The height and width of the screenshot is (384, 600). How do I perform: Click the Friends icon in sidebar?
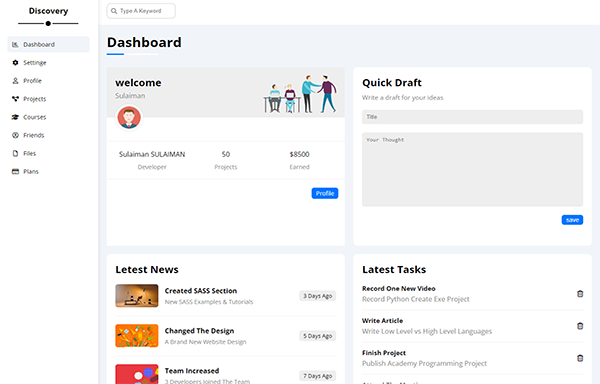15,135
